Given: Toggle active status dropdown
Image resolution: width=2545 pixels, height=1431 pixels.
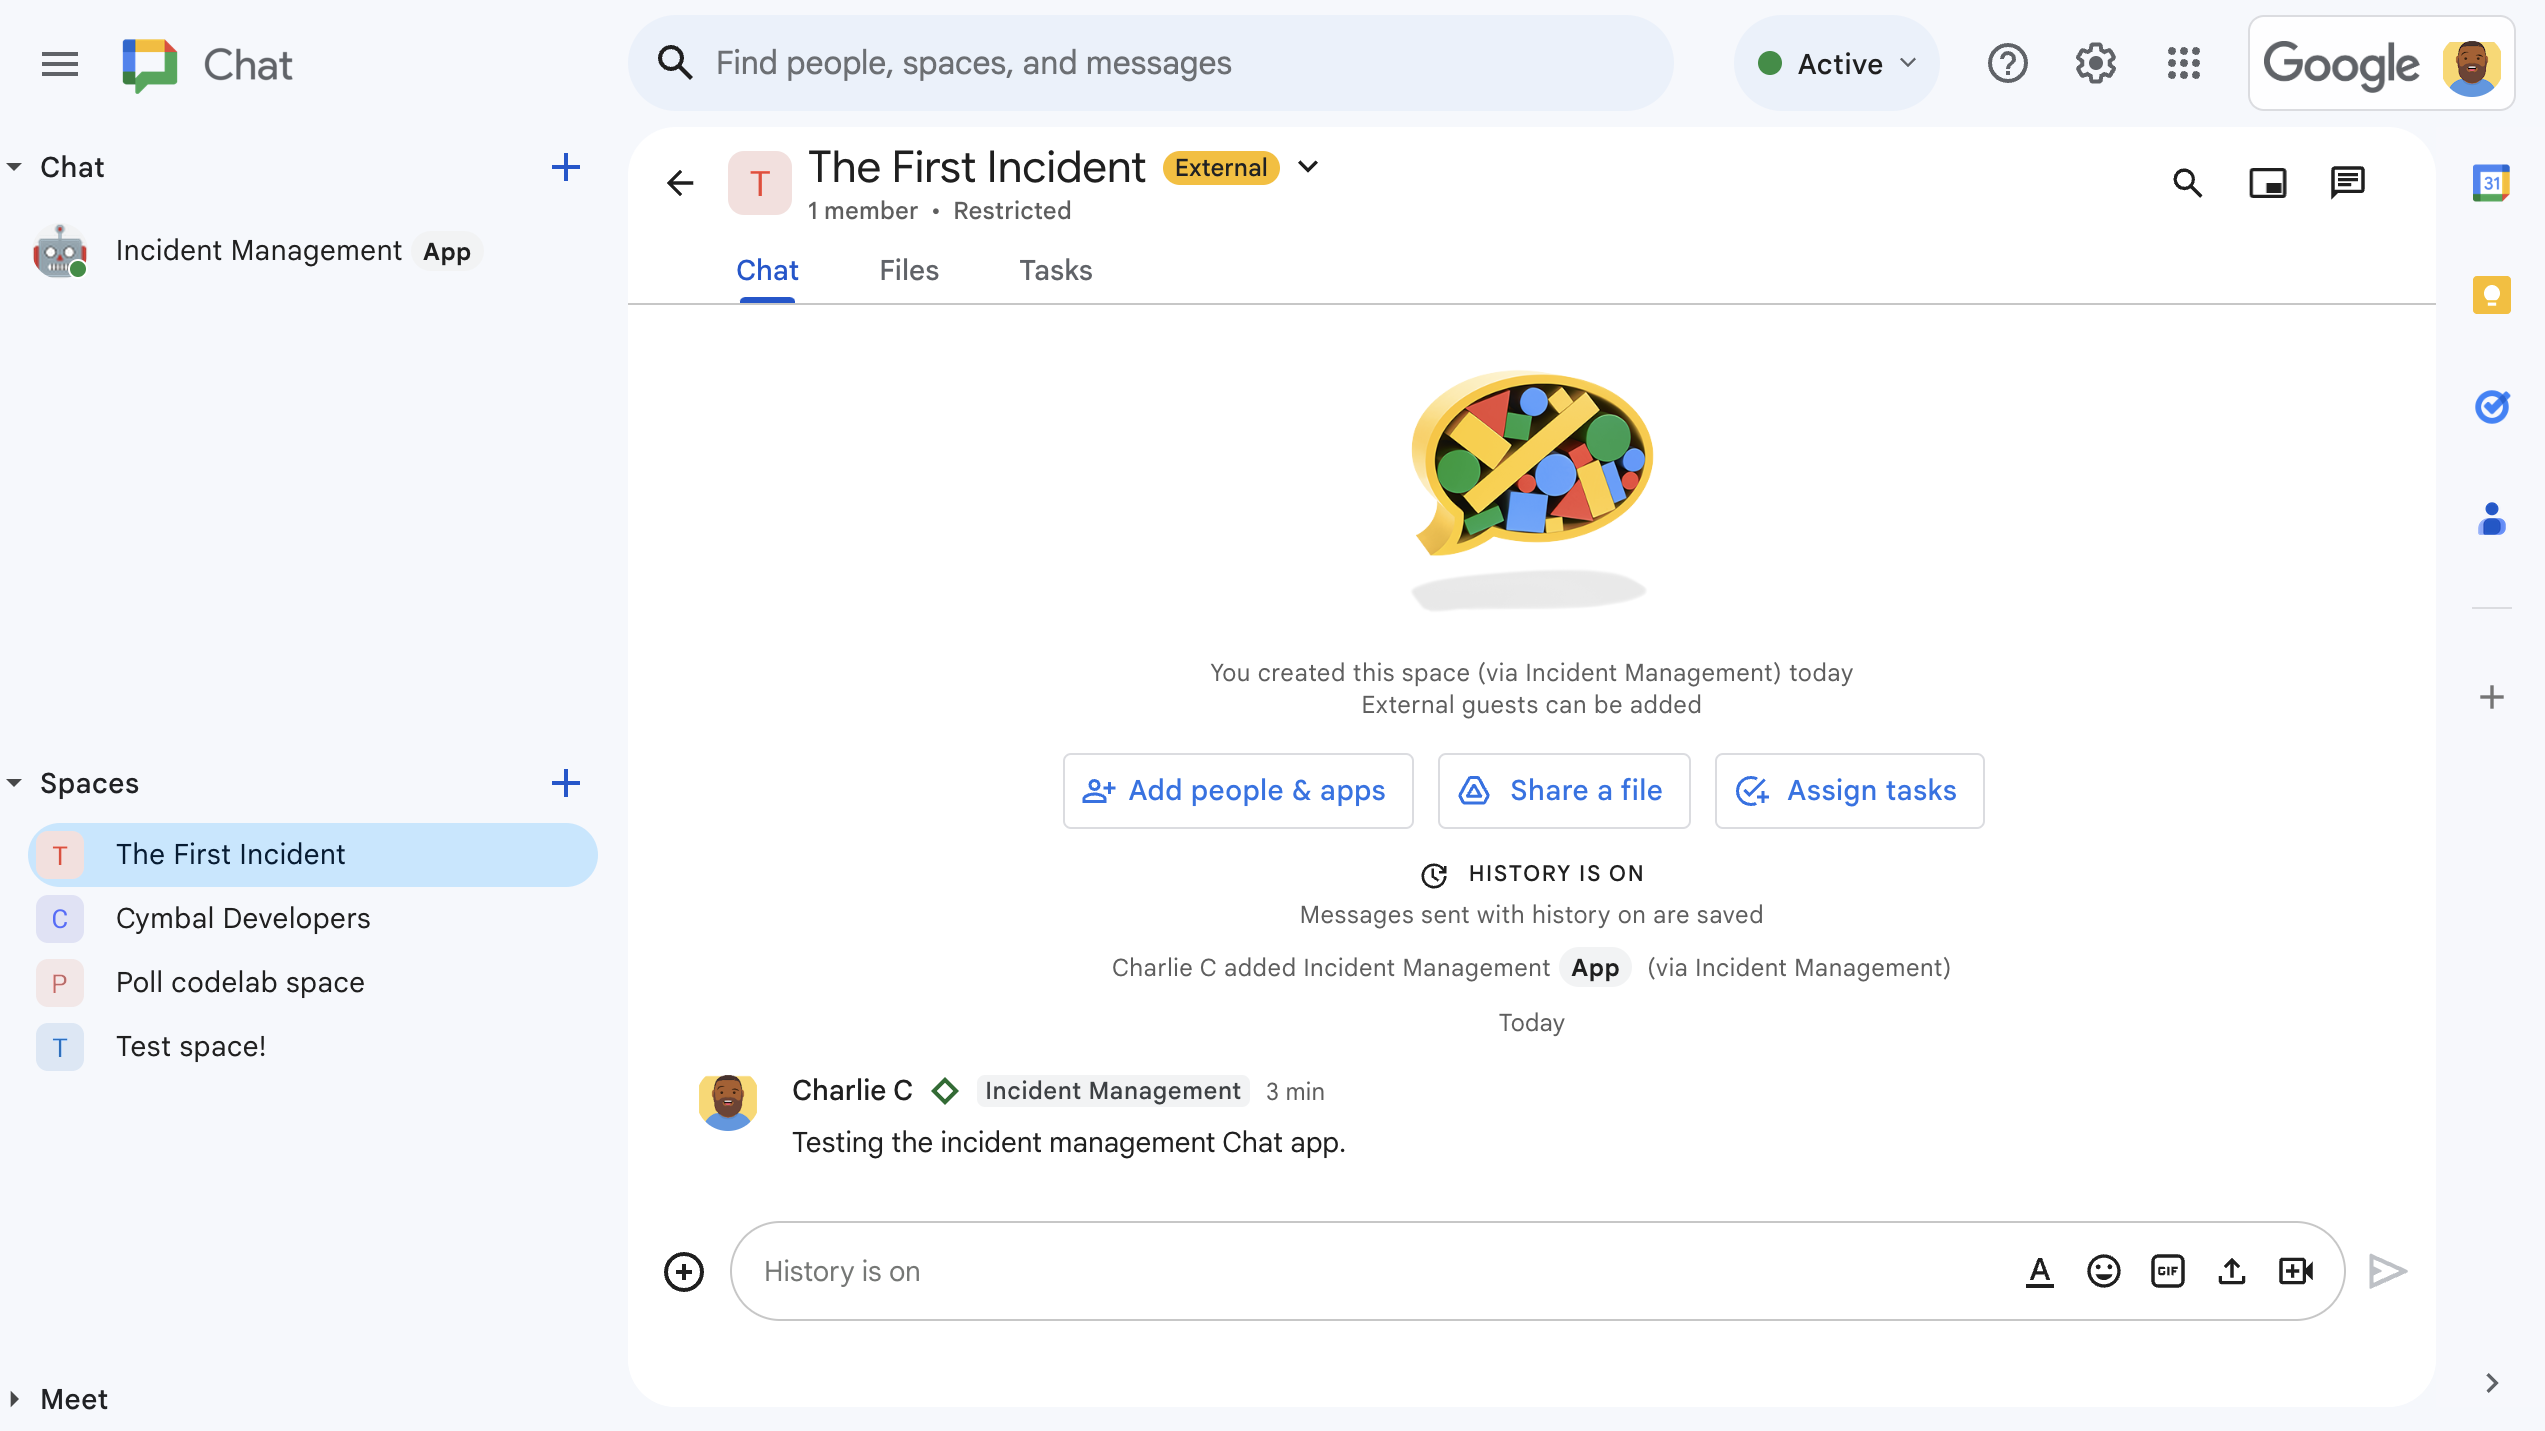Looking at the screenshot, I should click(1835, 65).
